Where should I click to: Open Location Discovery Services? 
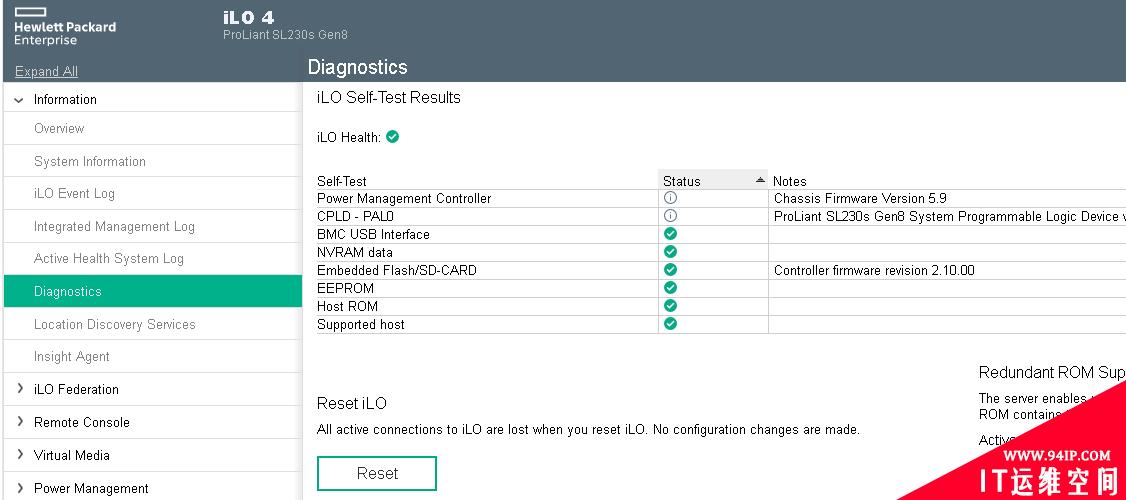coord(115,325)
